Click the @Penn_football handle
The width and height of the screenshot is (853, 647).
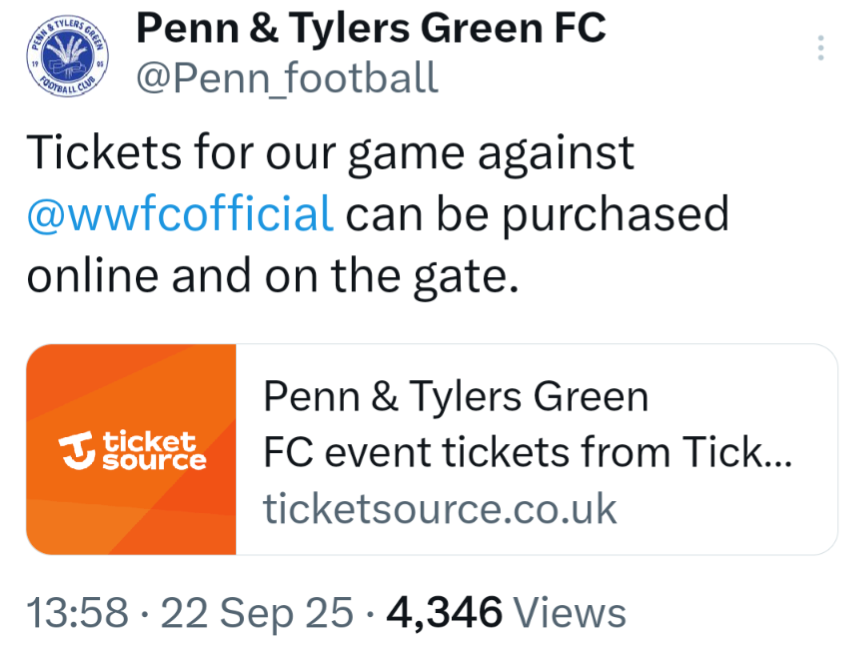click(x=286, y=77)
